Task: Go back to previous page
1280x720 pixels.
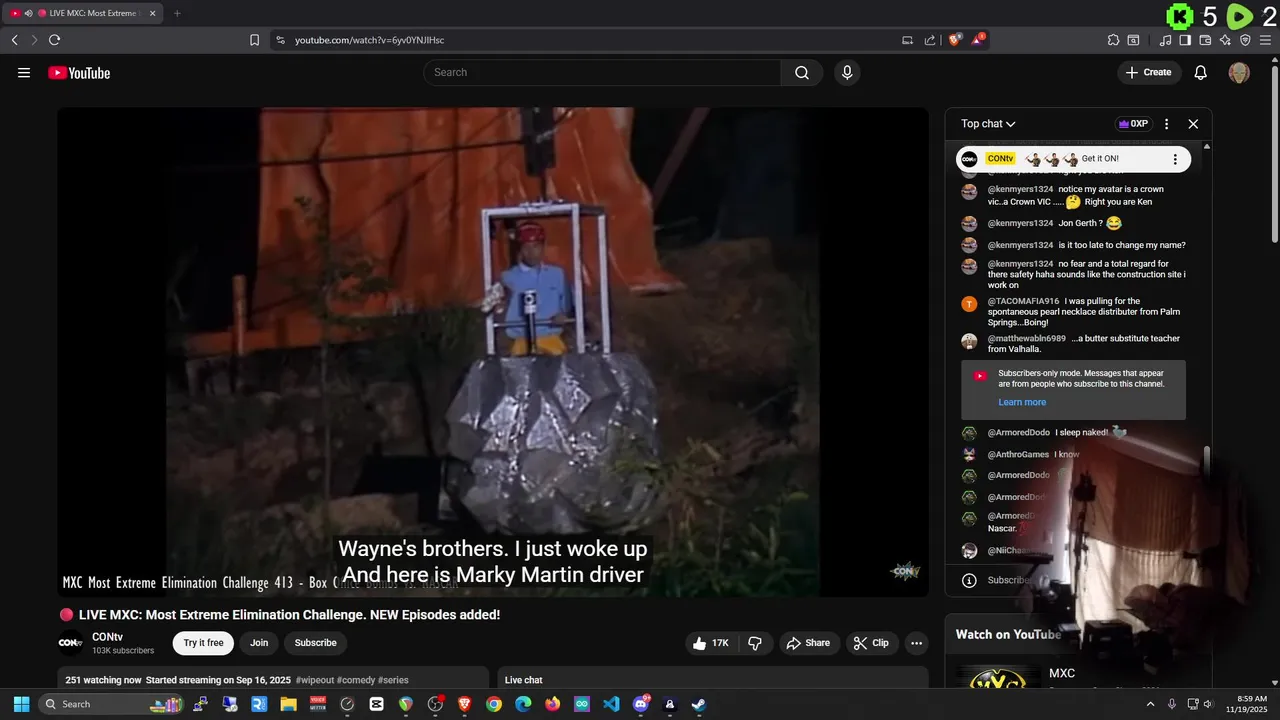Action: [x=14, y=40]
